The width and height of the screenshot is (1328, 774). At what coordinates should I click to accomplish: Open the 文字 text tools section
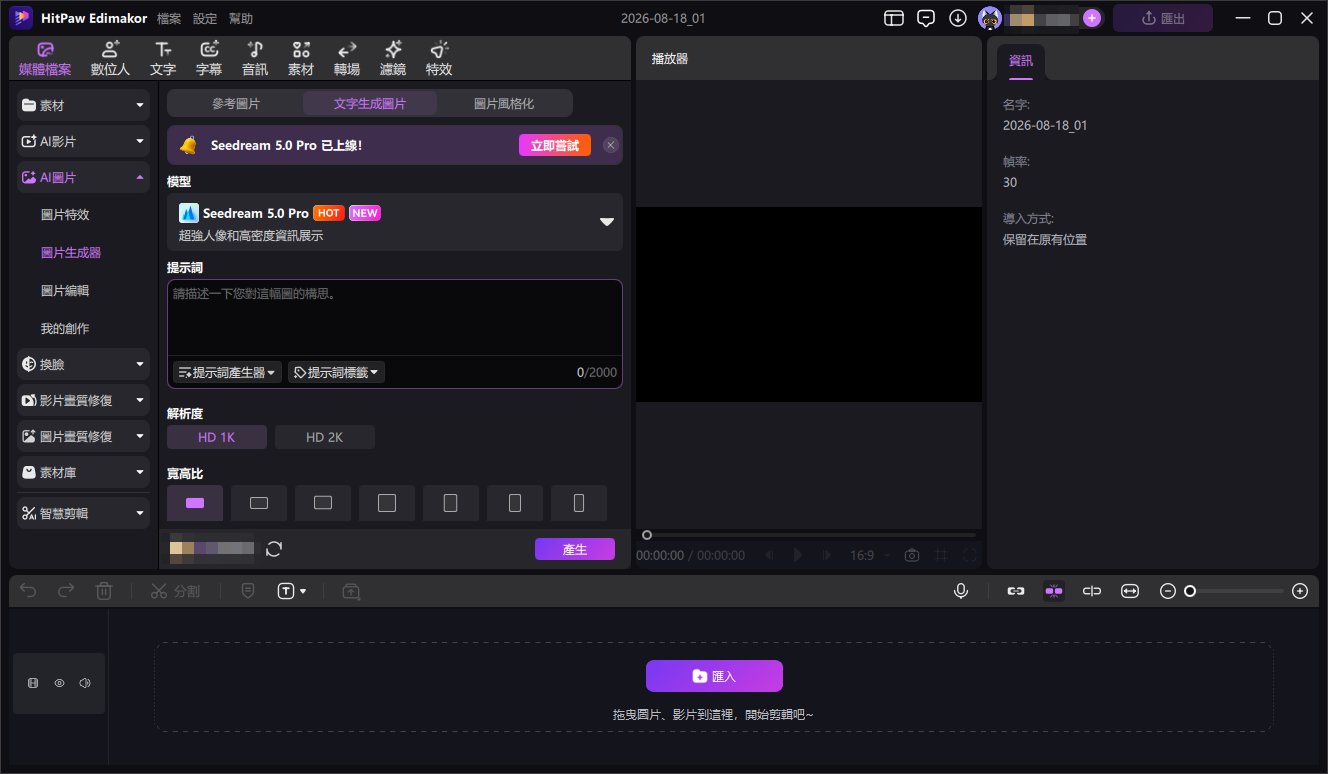click(163, 59)
